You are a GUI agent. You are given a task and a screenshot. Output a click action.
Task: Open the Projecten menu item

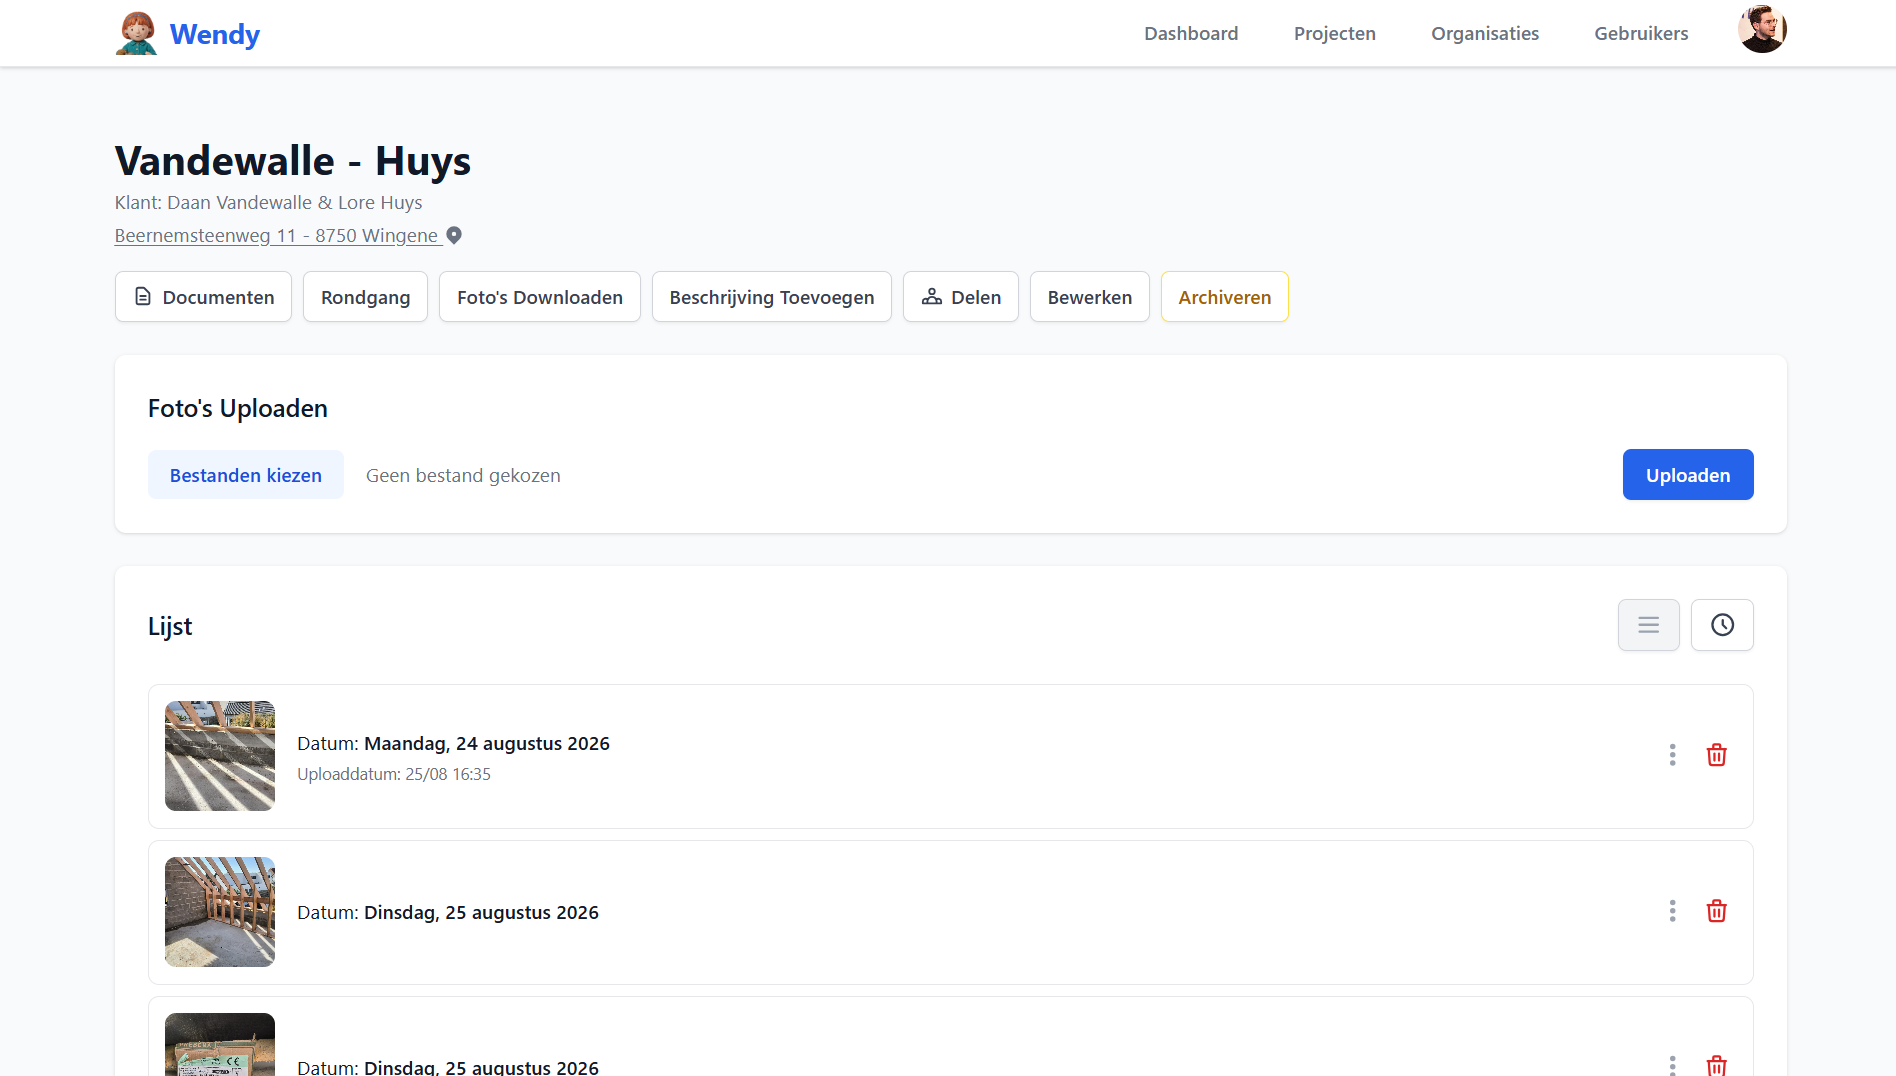tap(1335, 33)
